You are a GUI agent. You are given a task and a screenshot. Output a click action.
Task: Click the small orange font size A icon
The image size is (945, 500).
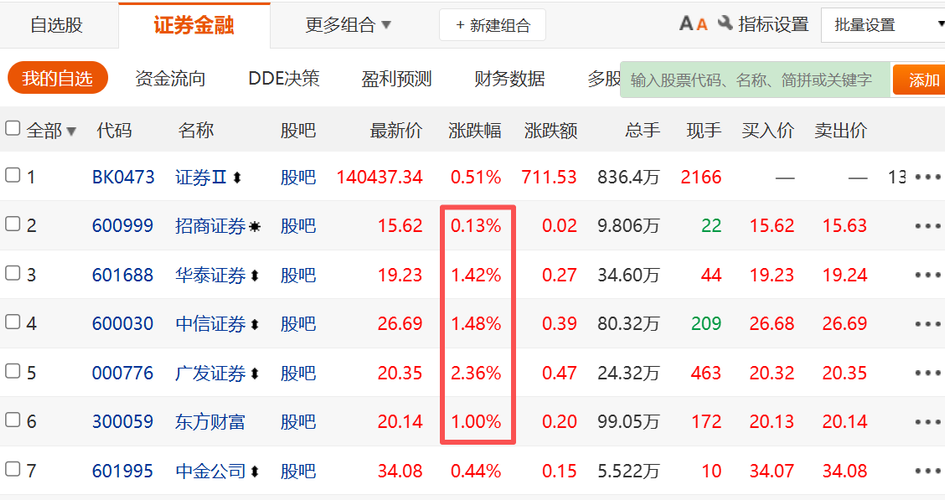(702, 25)
